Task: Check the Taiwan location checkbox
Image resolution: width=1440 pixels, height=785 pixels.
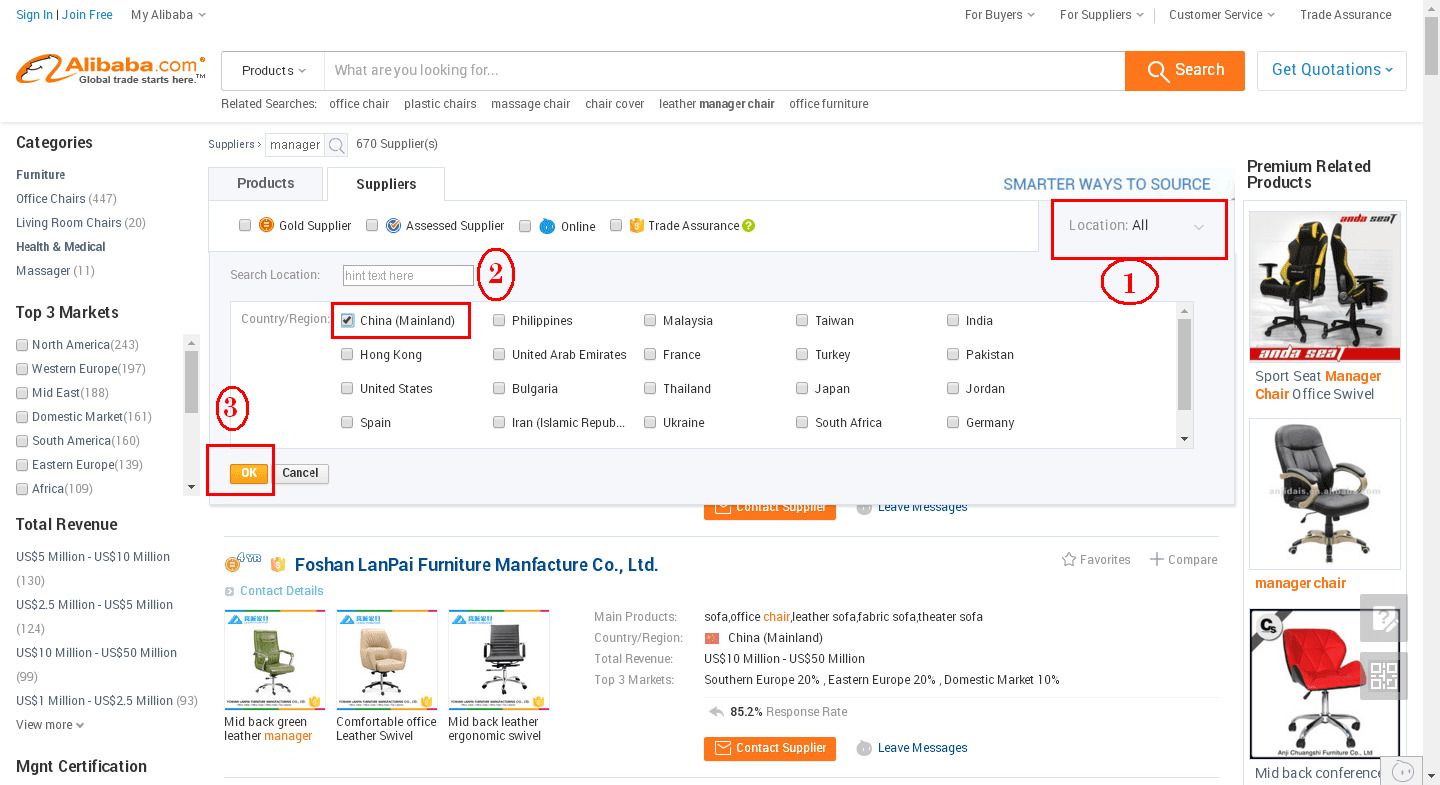Action: (802, 321)
